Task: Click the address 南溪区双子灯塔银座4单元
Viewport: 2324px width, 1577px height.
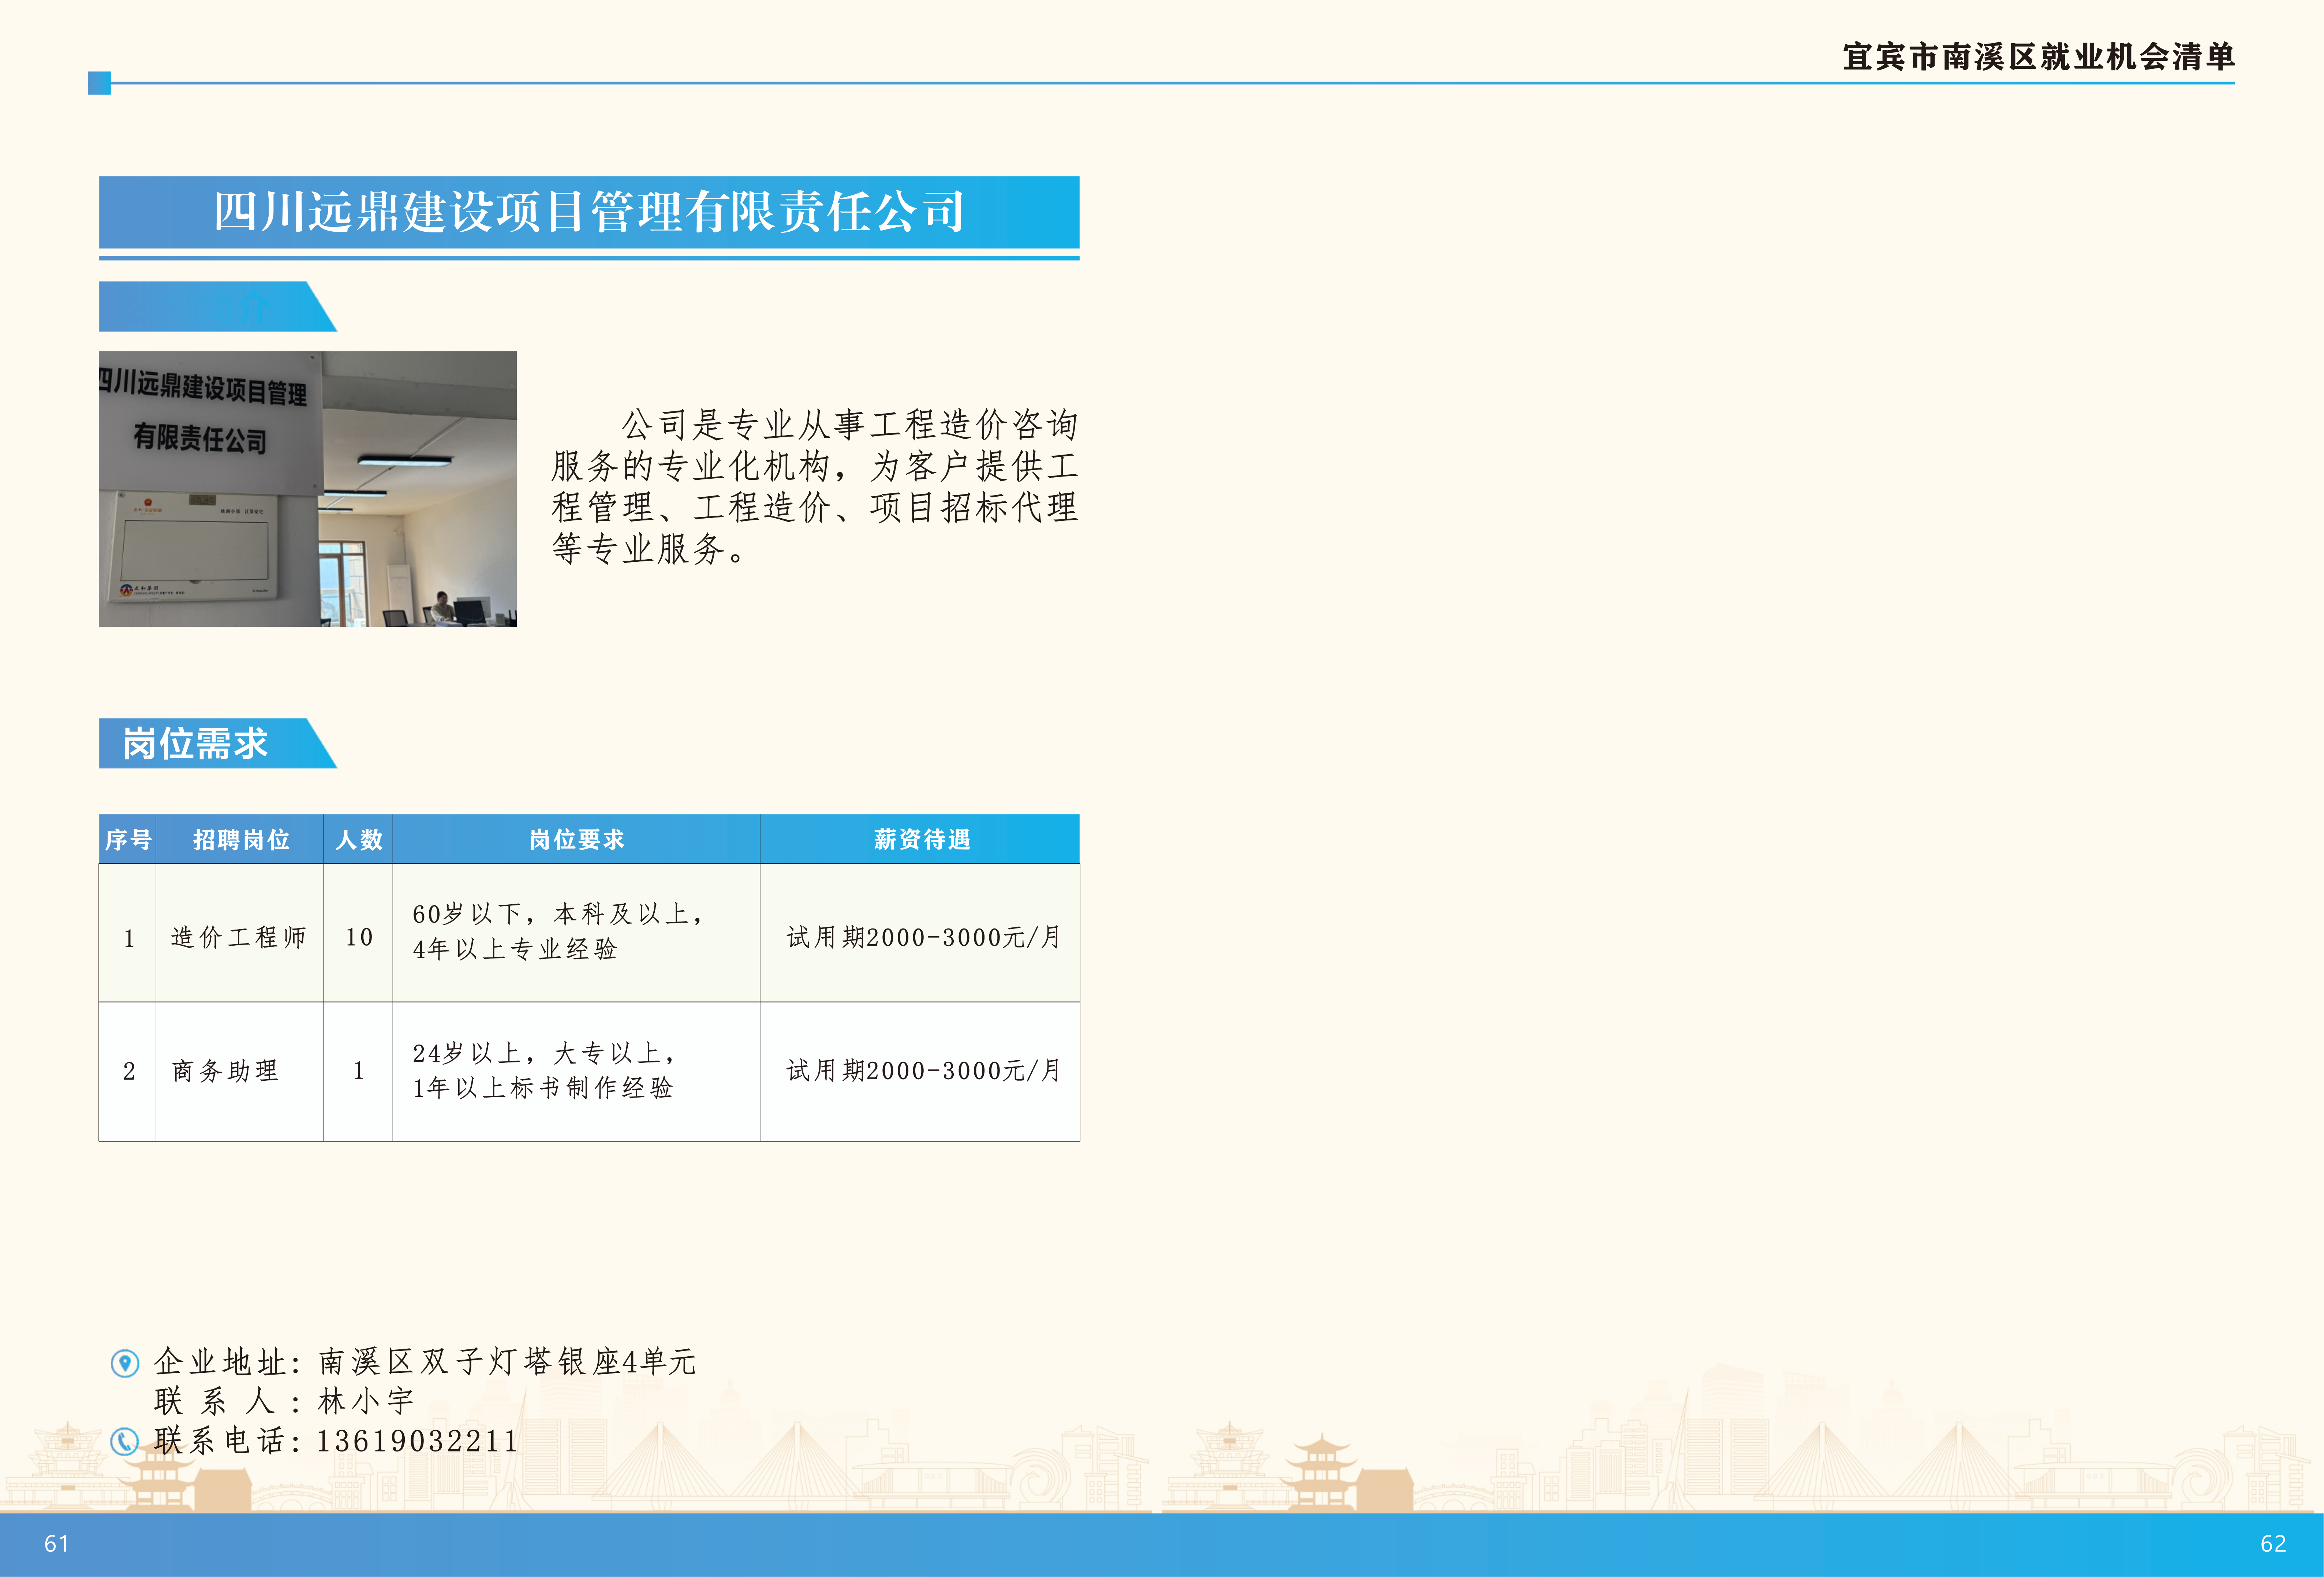Action: coord(507,1362)
